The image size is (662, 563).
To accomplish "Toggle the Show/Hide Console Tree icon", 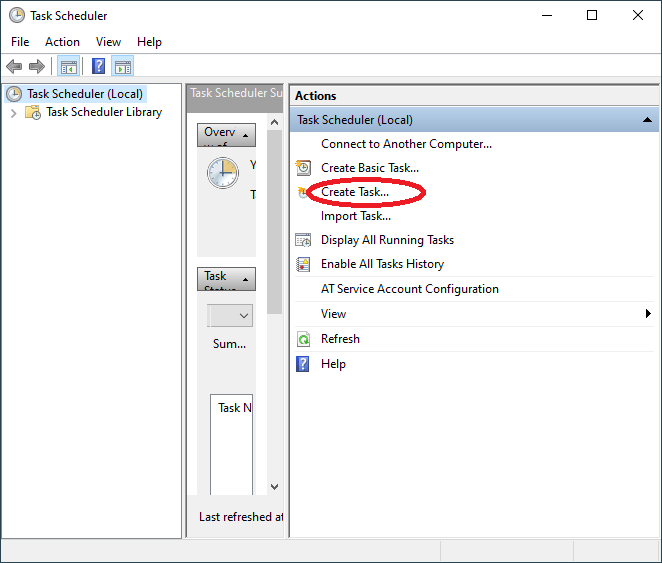I will point(68,67).
